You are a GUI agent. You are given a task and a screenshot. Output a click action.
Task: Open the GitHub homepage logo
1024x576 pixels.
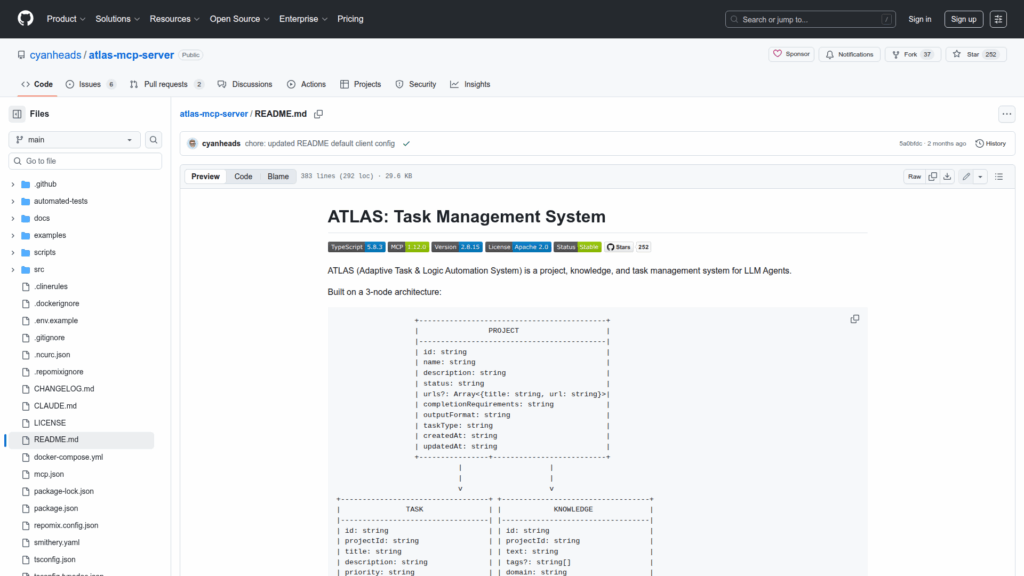[25, 18]
